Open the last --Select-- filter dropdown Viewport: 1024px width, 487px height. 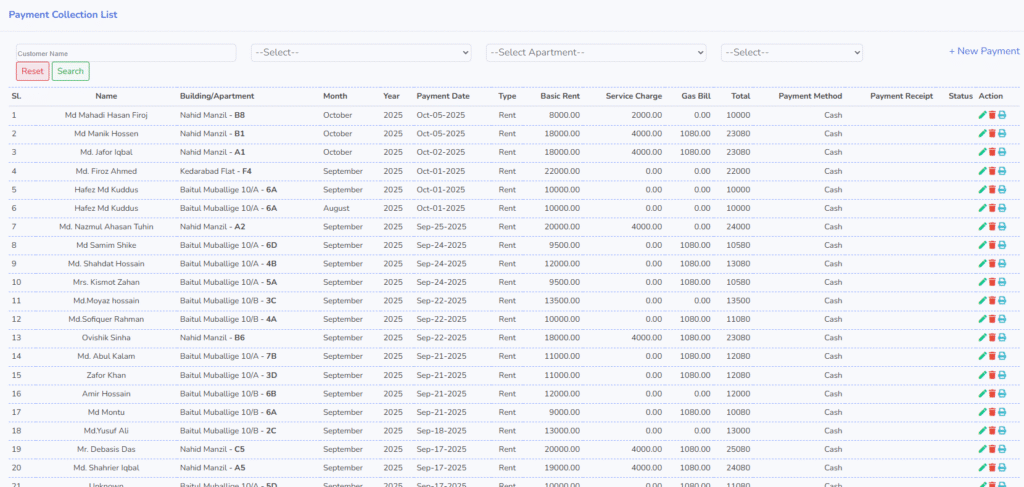(x=792, y=53)
